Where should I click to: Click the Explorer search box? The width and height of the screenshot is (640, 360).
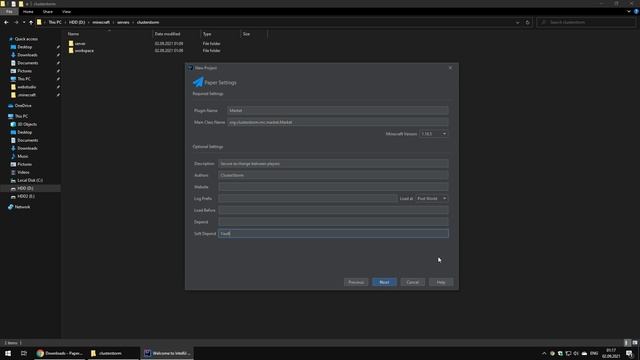coord(586,22)
